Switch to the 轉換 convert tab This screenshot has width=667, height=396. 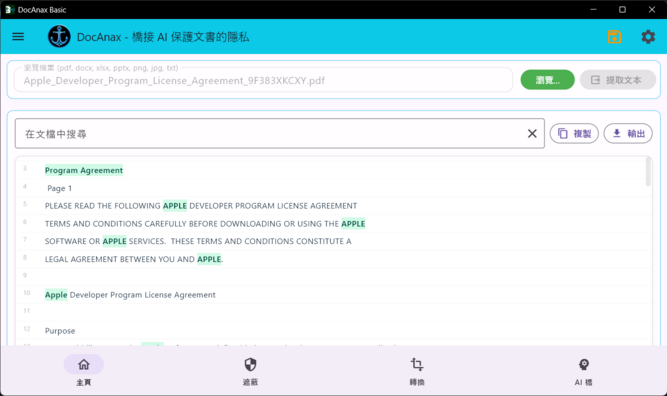tap(417, 371)
